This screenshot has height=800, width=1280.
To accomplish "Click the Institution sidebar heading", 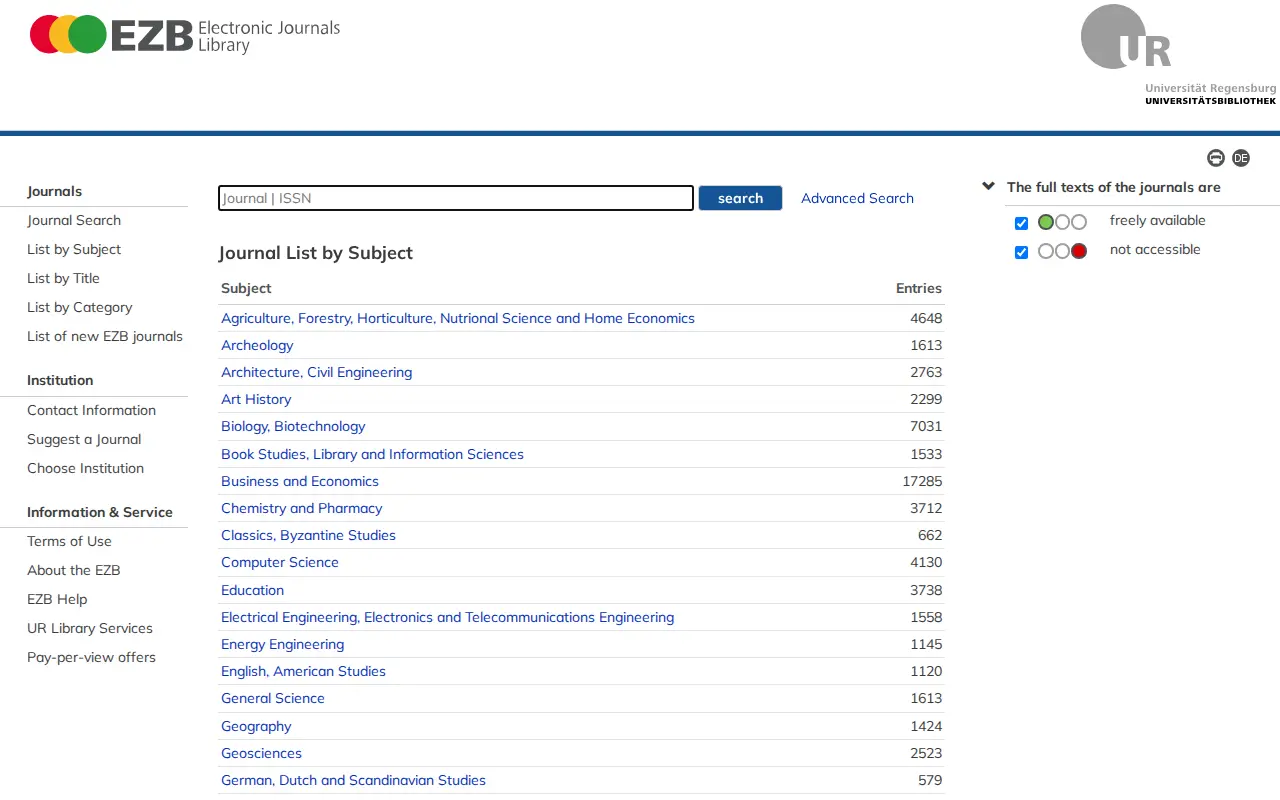I will coord(60,380).
